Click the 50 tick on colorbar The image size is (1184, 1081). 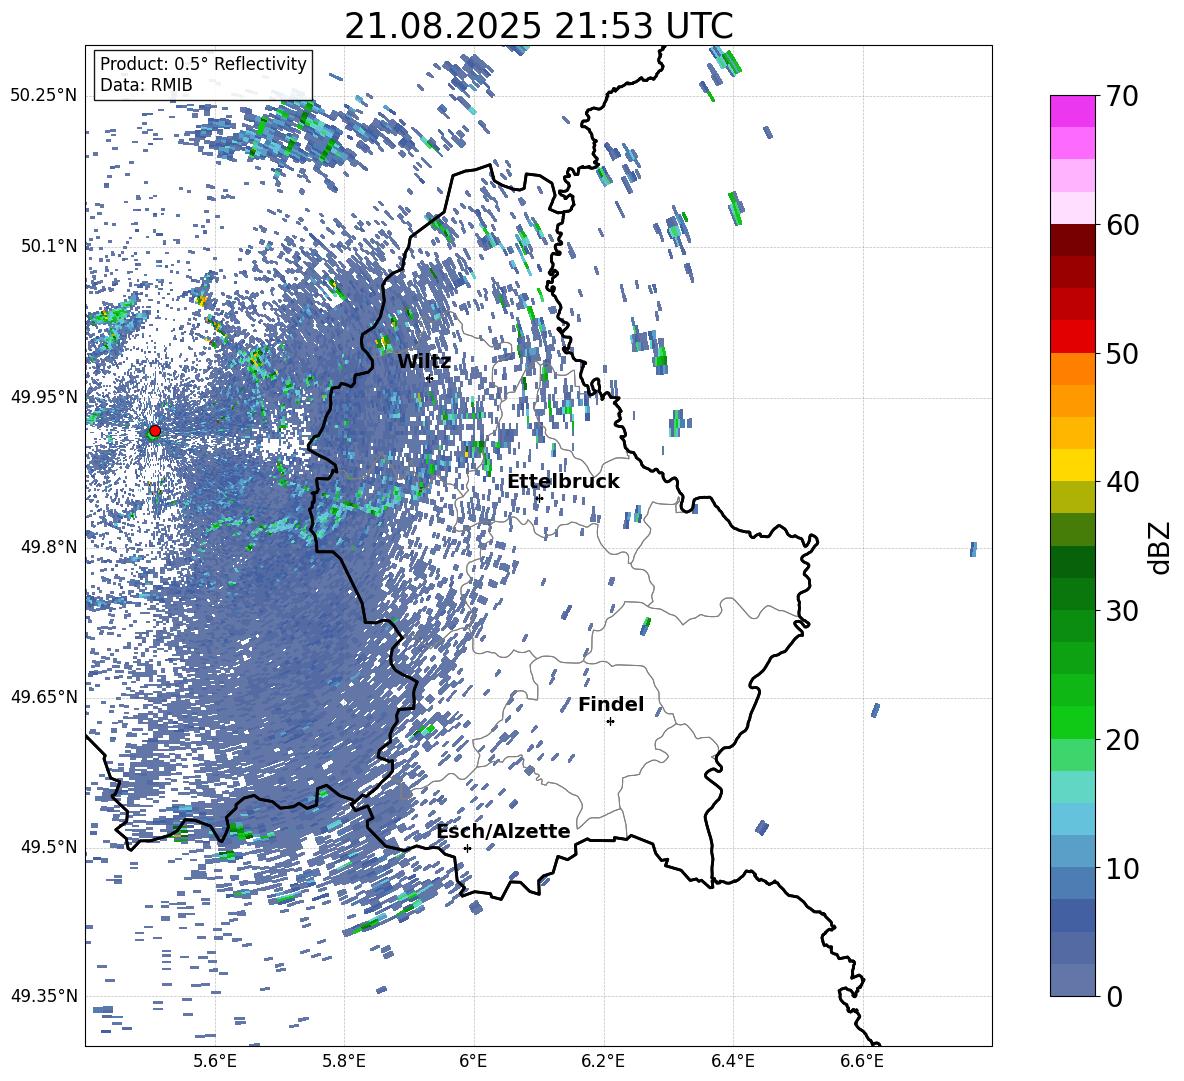click(1122, 354)
